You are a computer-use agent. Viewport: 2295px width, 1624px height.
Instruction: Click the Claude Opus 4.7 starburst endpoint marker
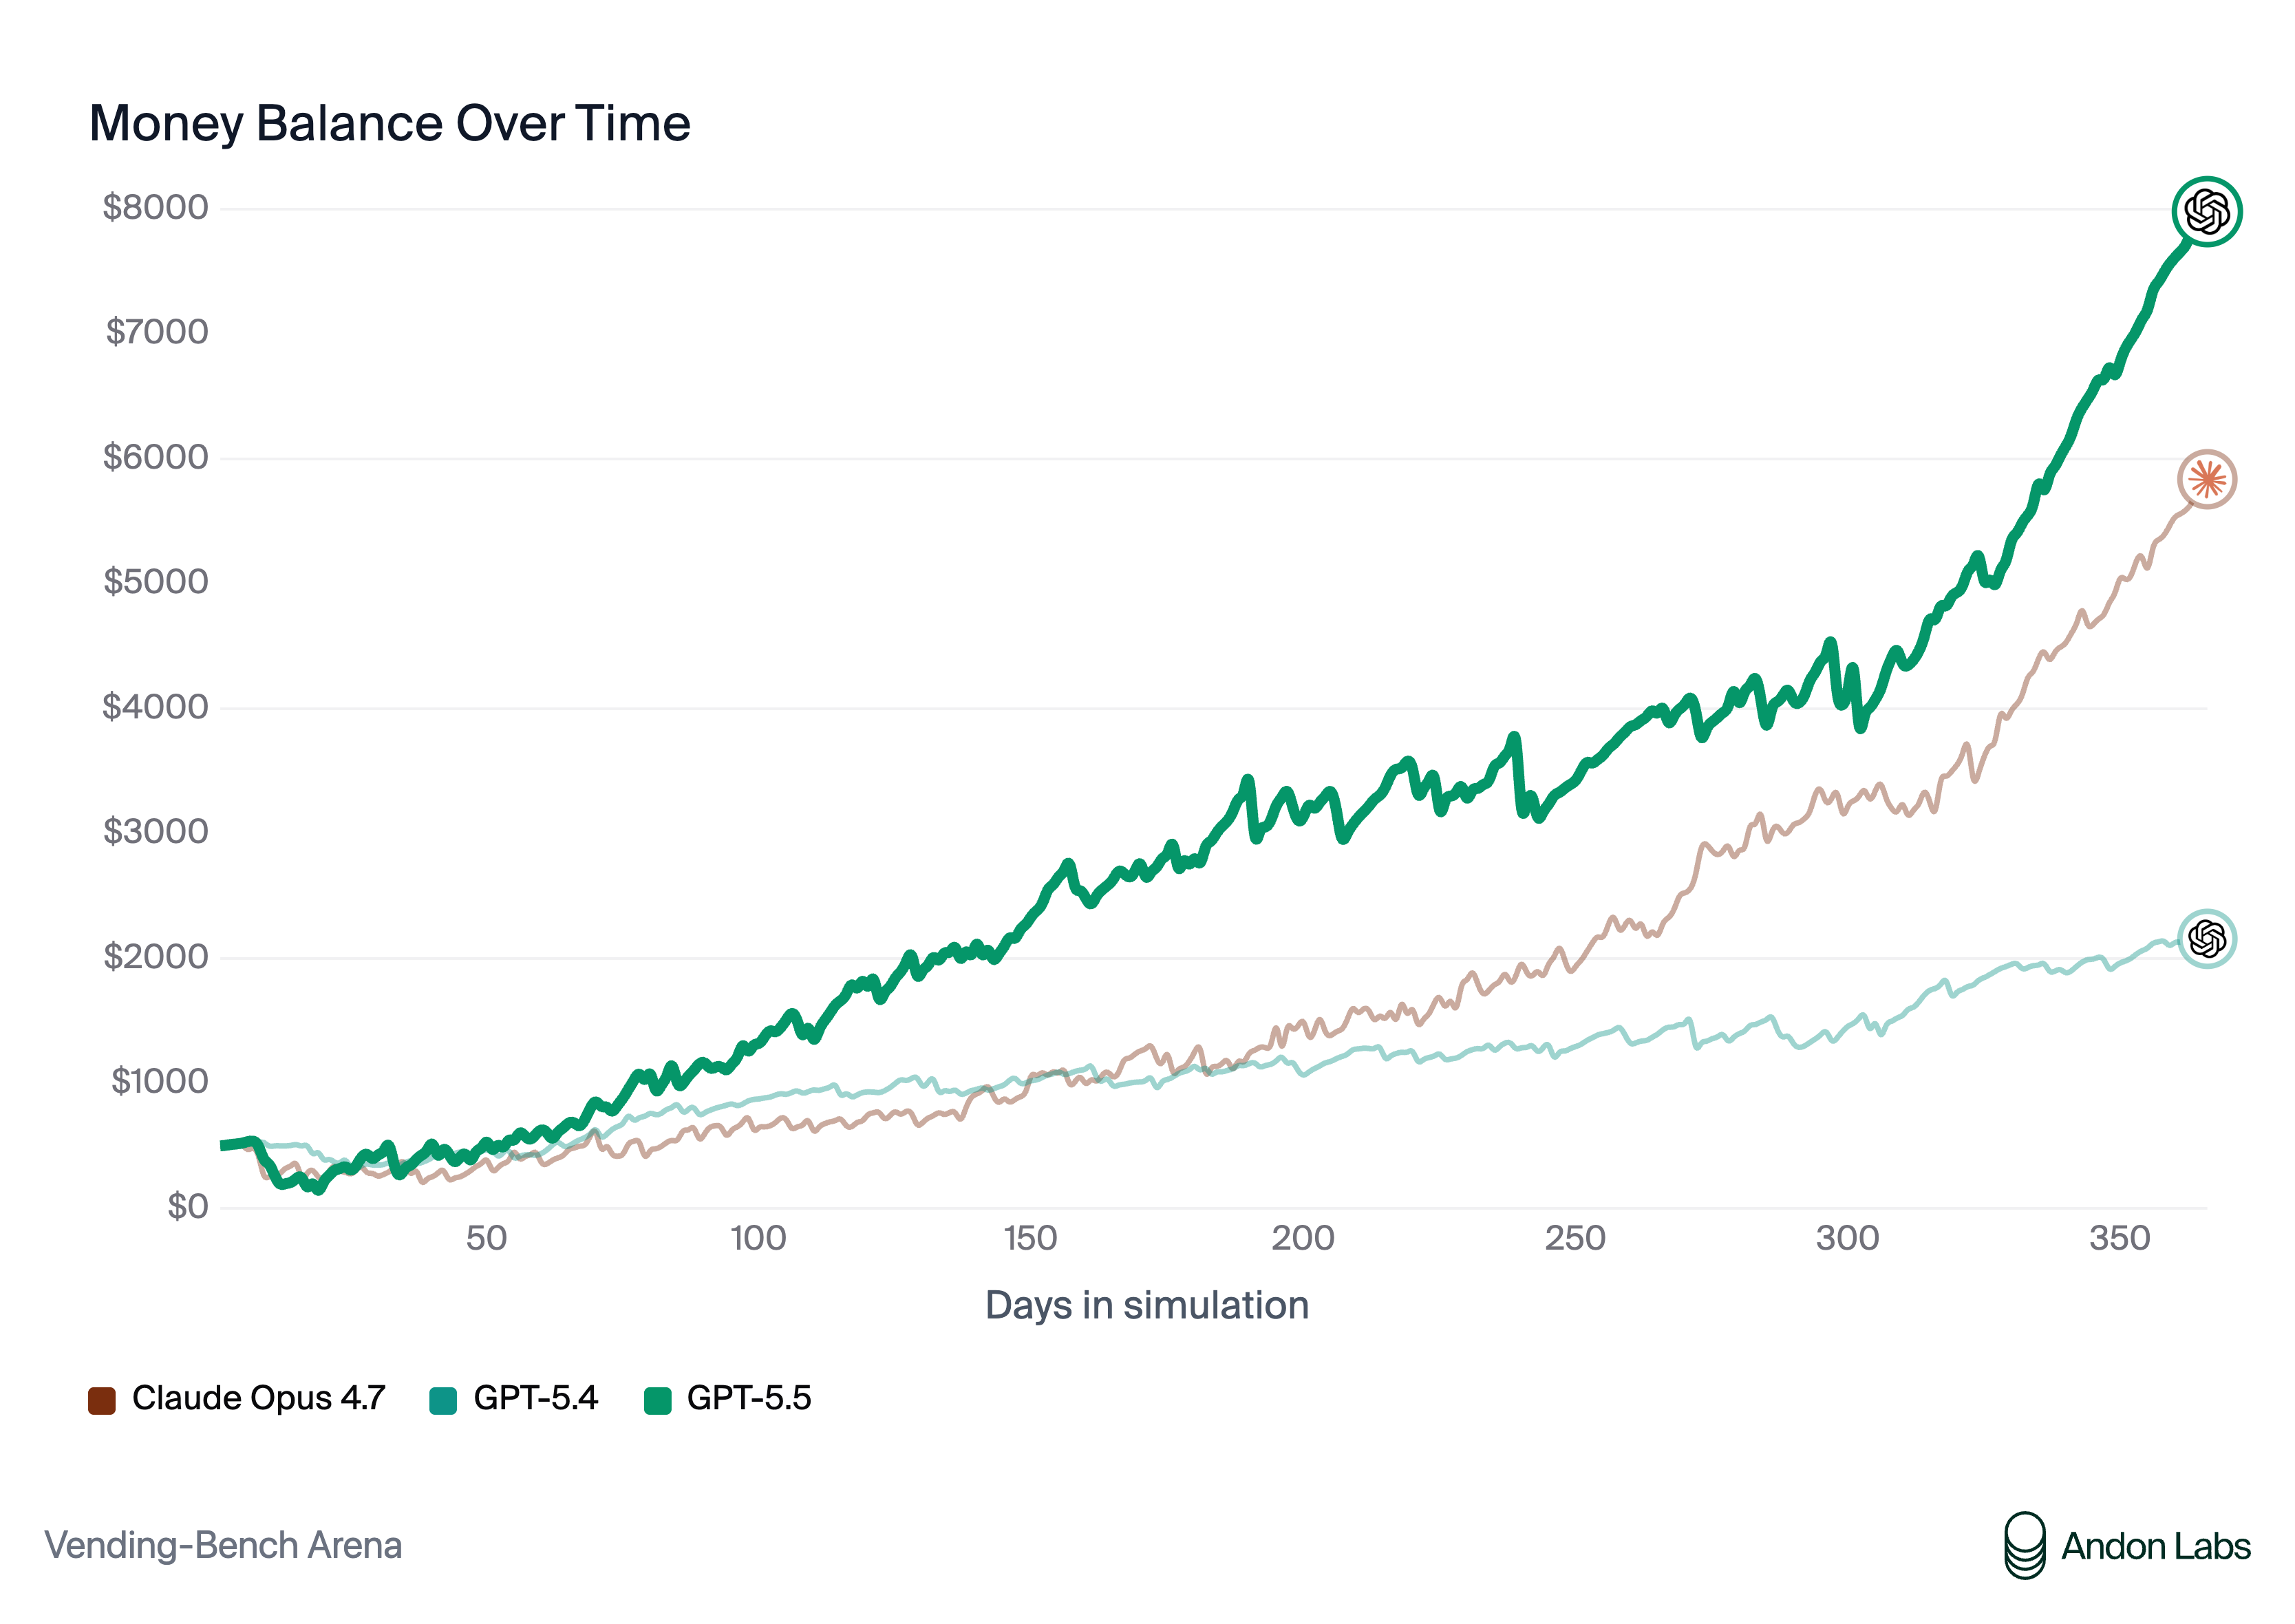2206,480
